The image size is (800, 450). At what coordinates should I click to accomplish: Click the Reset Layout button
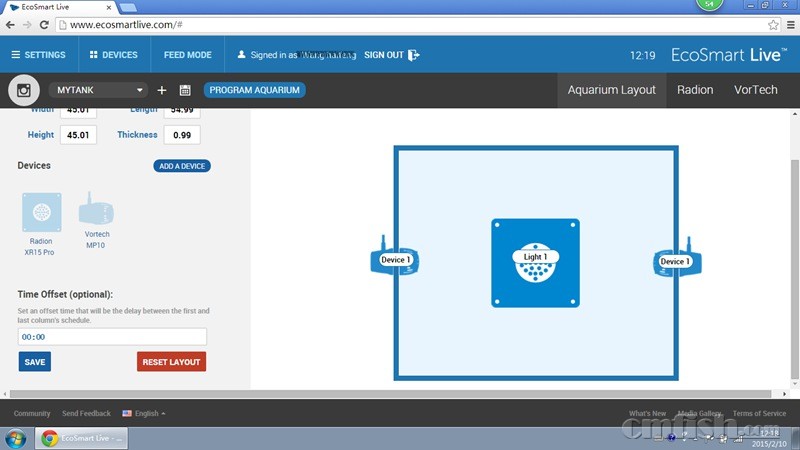click(171, 362)
